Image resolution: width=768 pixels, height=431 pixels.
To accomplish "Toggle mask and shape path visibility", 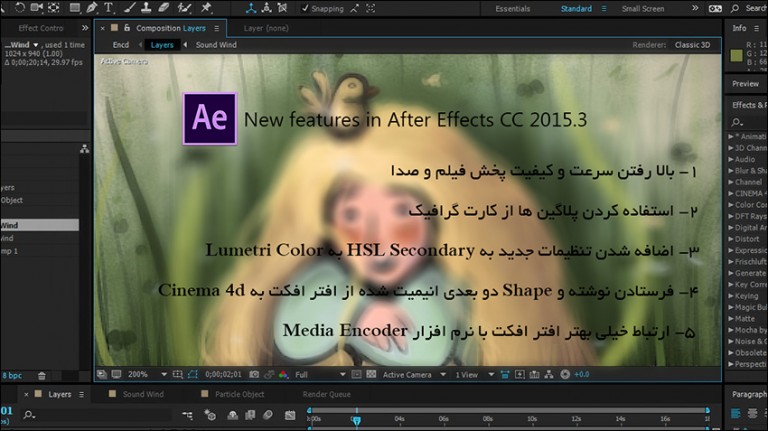I will (192, 375).
